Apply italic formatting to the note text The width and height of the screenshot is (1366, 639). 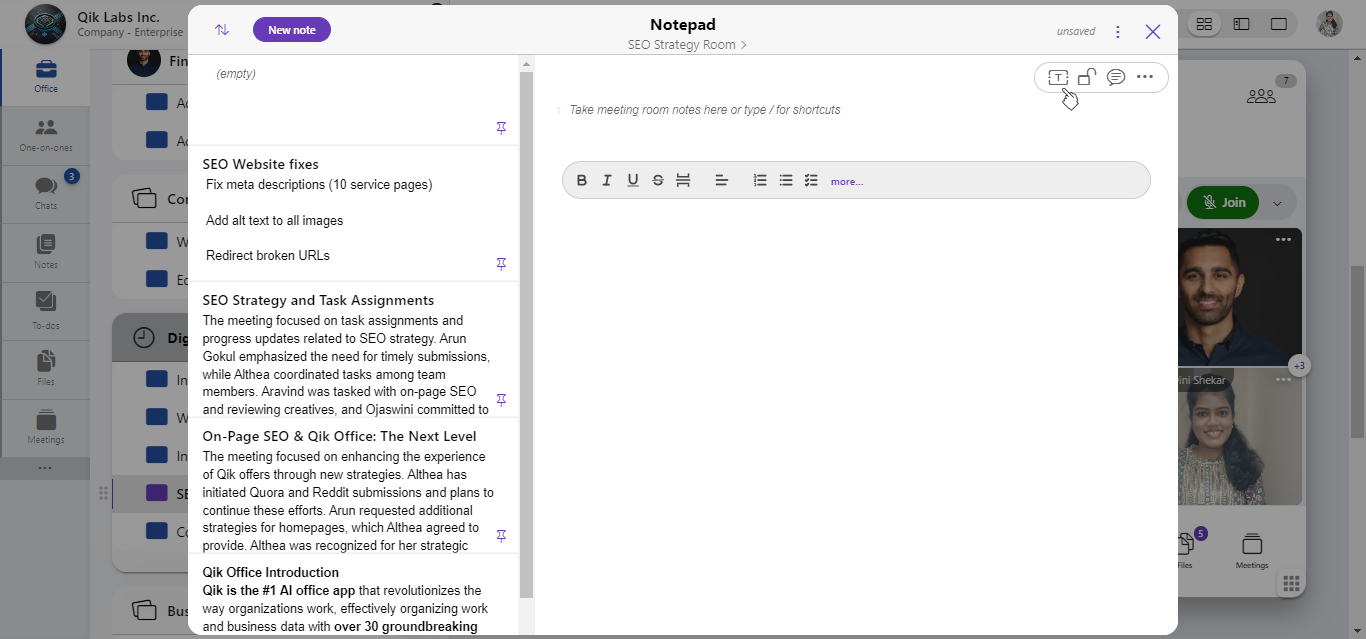606,181
